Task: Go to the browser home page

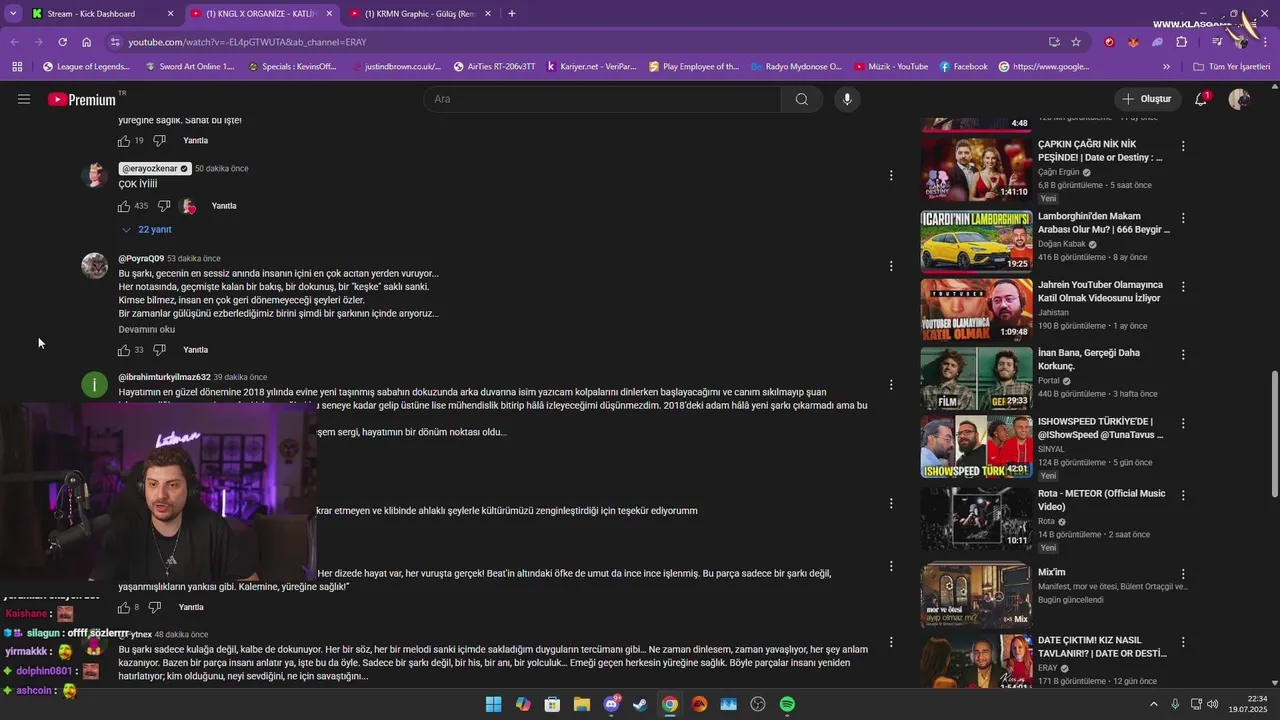Action: (x=87, y=42)
